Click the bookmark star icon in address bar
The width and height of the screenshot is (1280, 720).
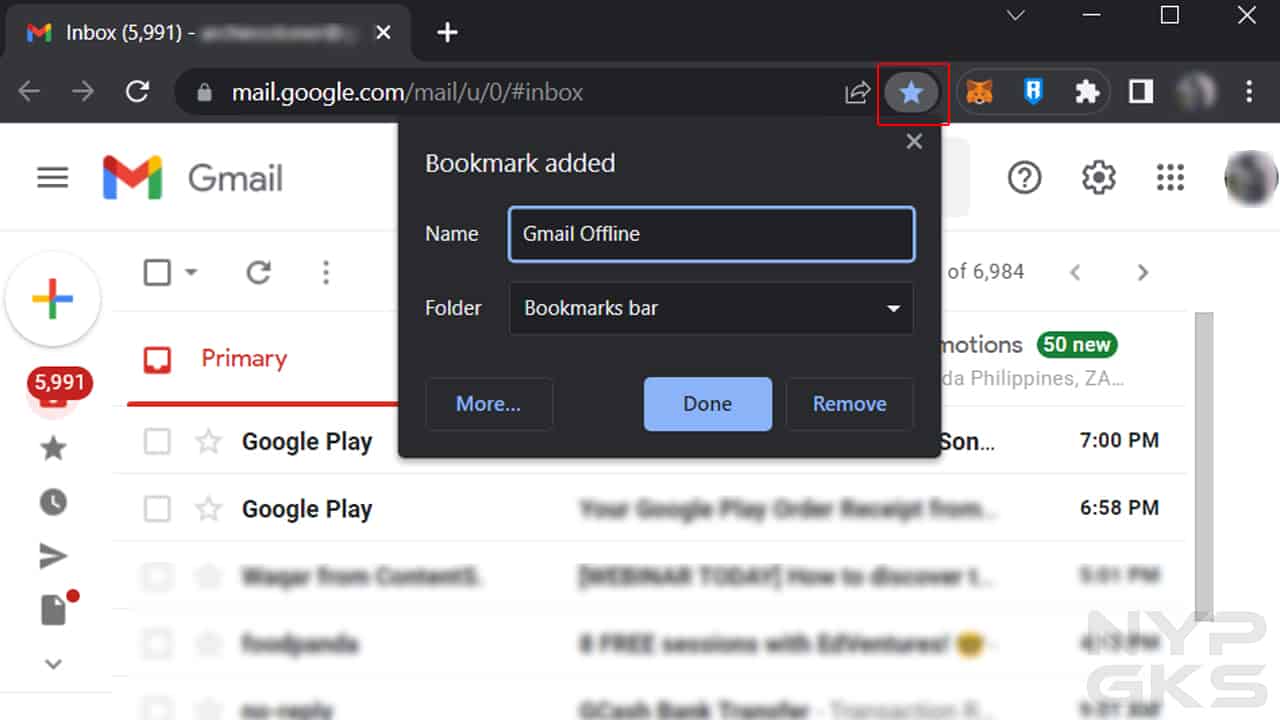click(911, 93)
